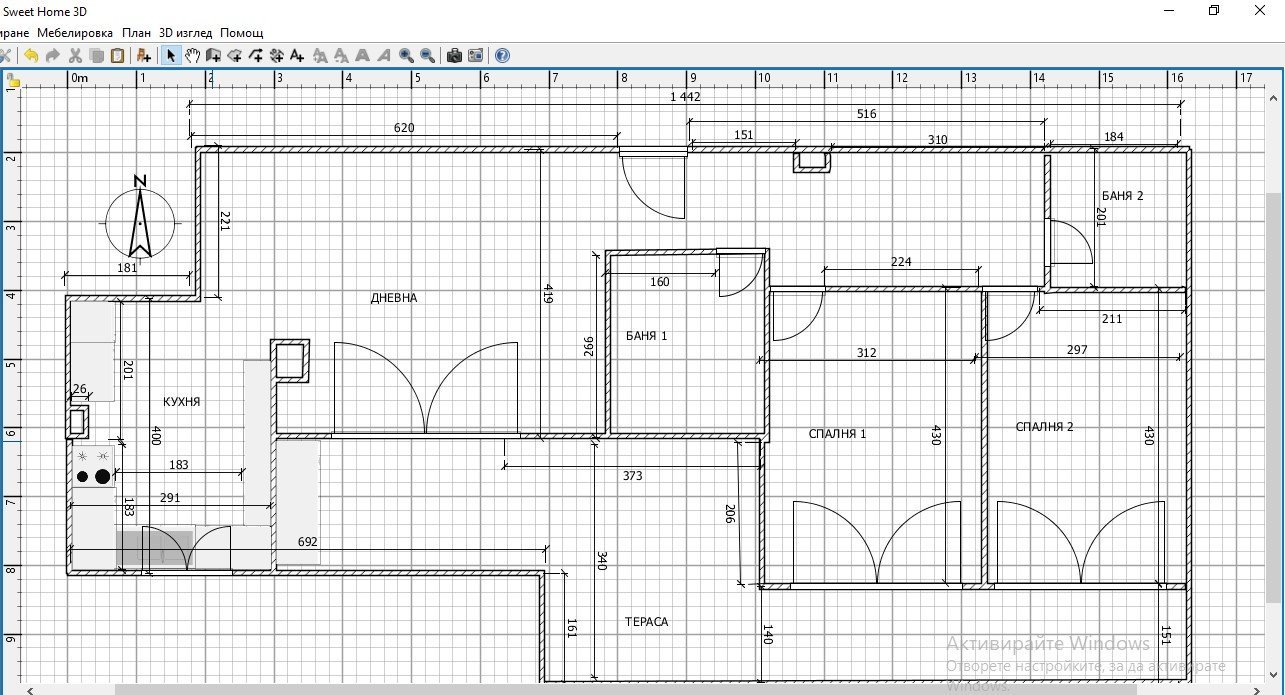Switch to the Pan hand tool
Viewport: 1285px width, 695px height.
192,56
